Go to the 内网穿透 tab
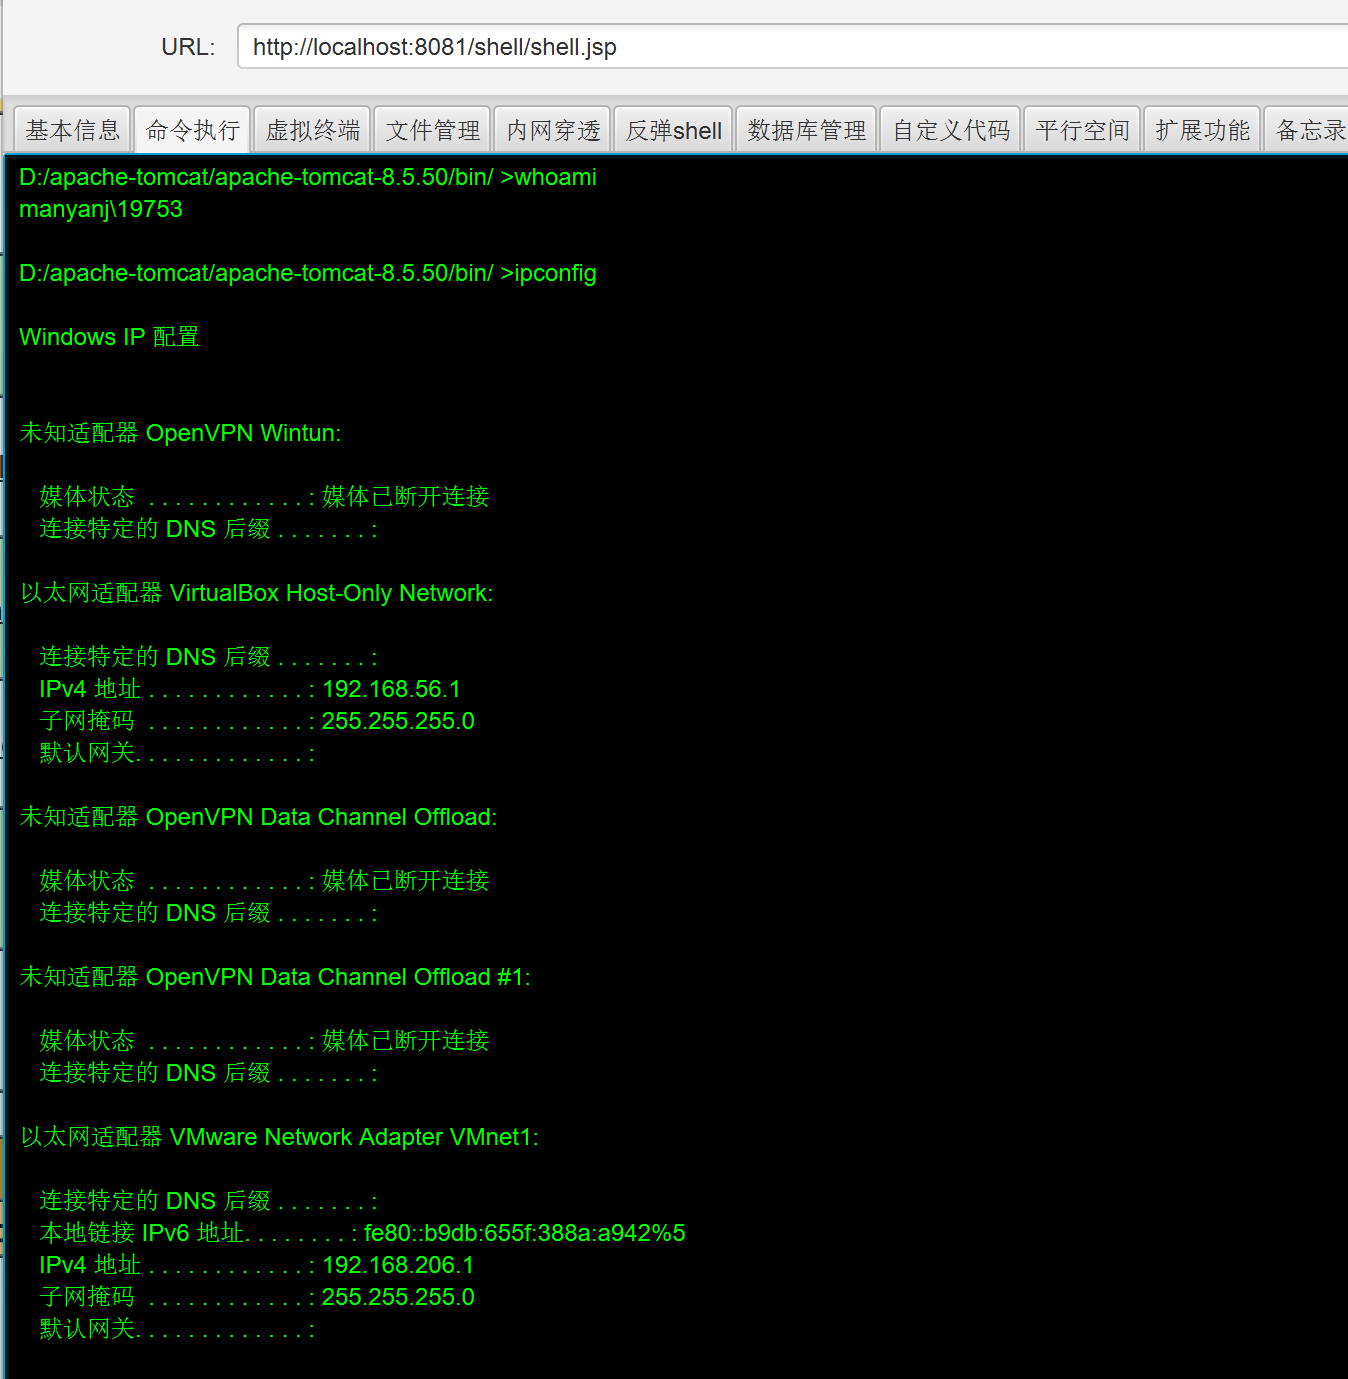 [553, 130]
